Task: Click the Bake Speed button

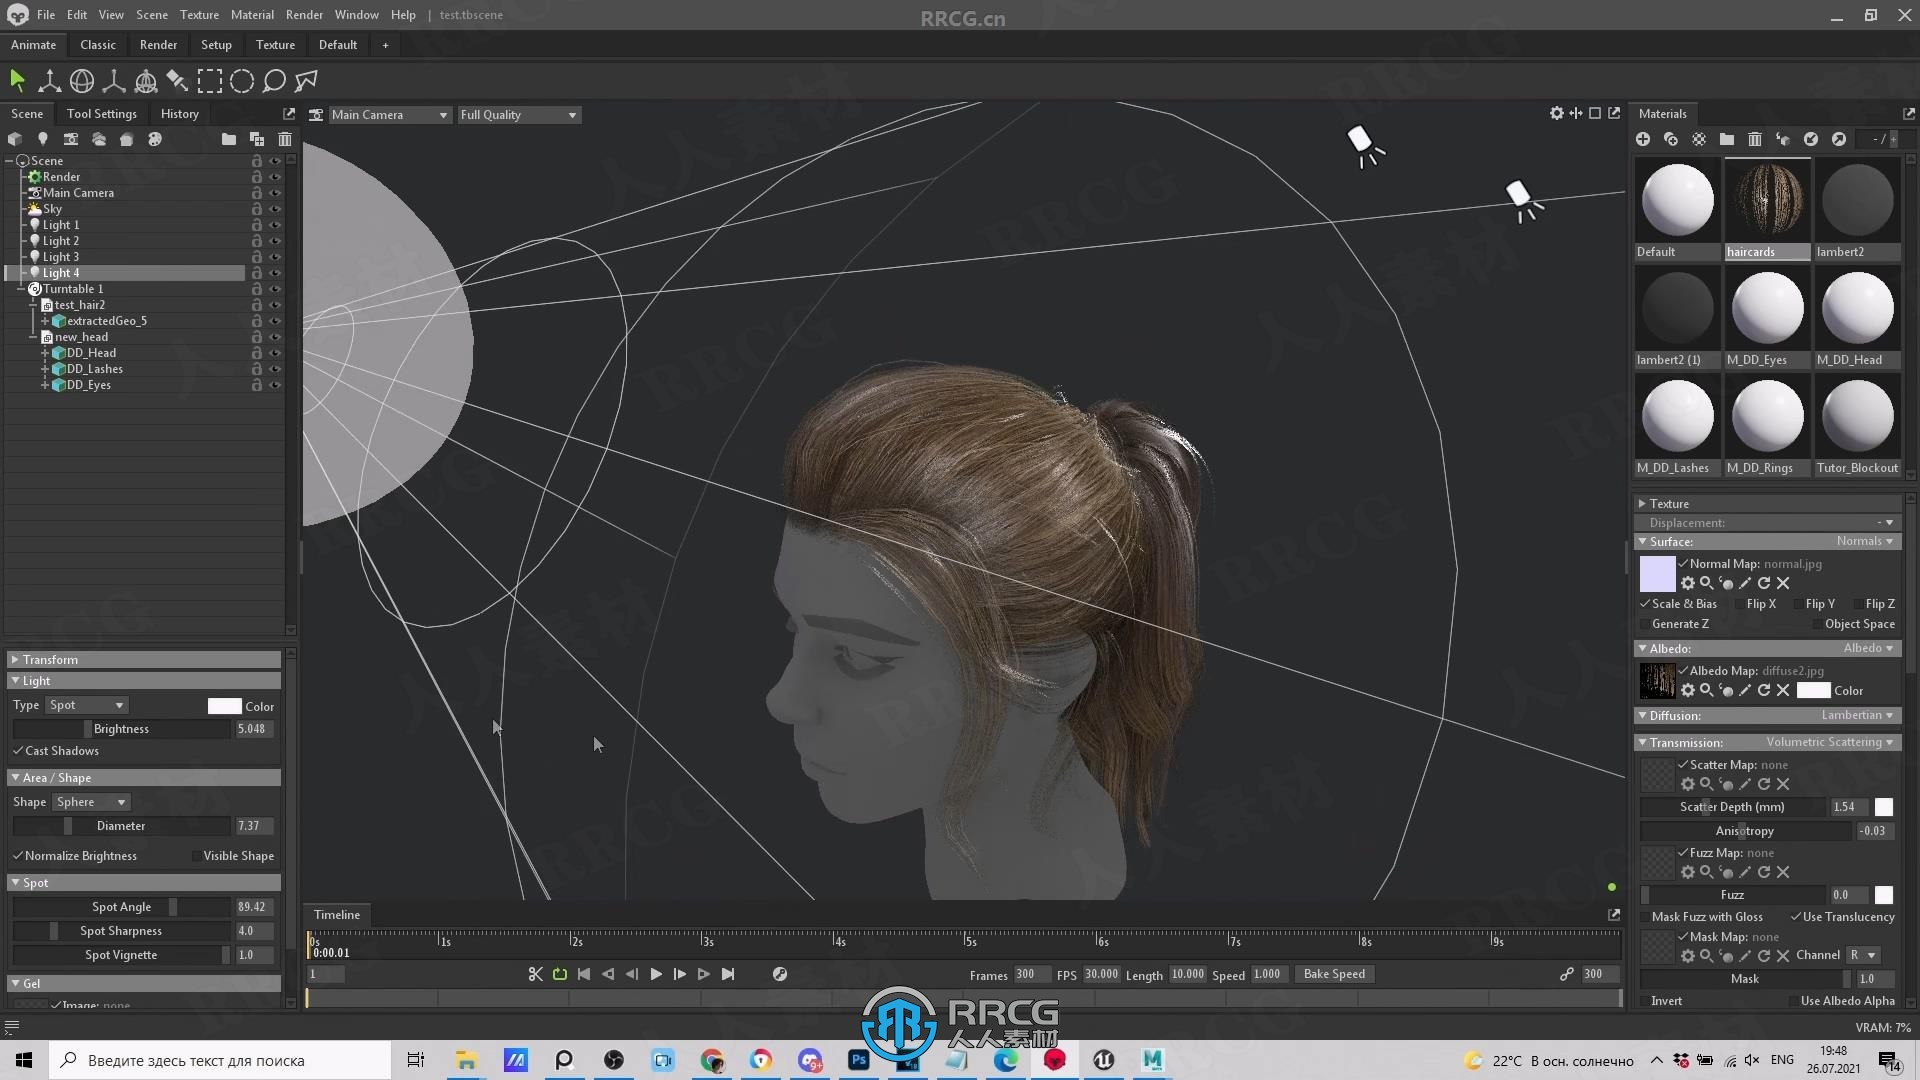Action: (x=1335, y=973)
